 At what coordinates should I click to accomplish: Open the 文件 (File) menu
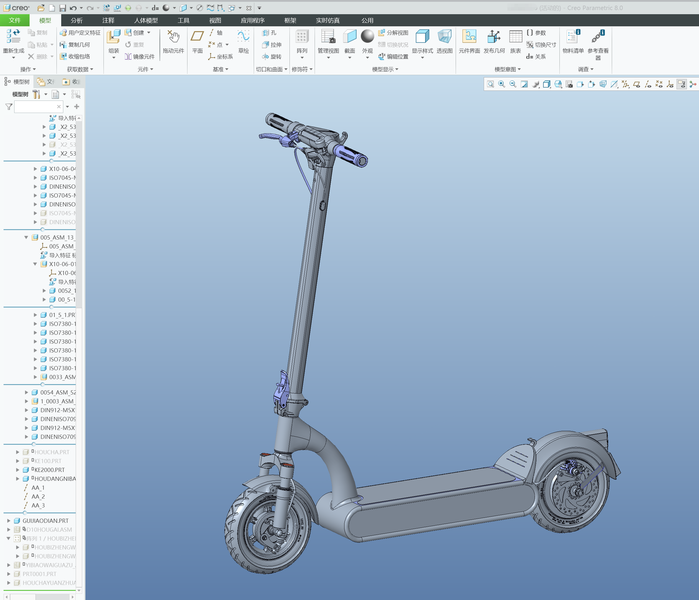point(15,20)
